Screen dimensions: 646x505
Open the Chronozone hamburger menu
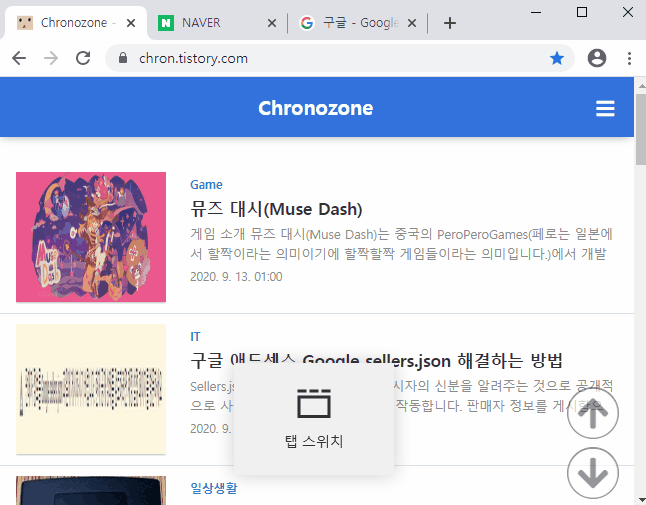(605, 108)
